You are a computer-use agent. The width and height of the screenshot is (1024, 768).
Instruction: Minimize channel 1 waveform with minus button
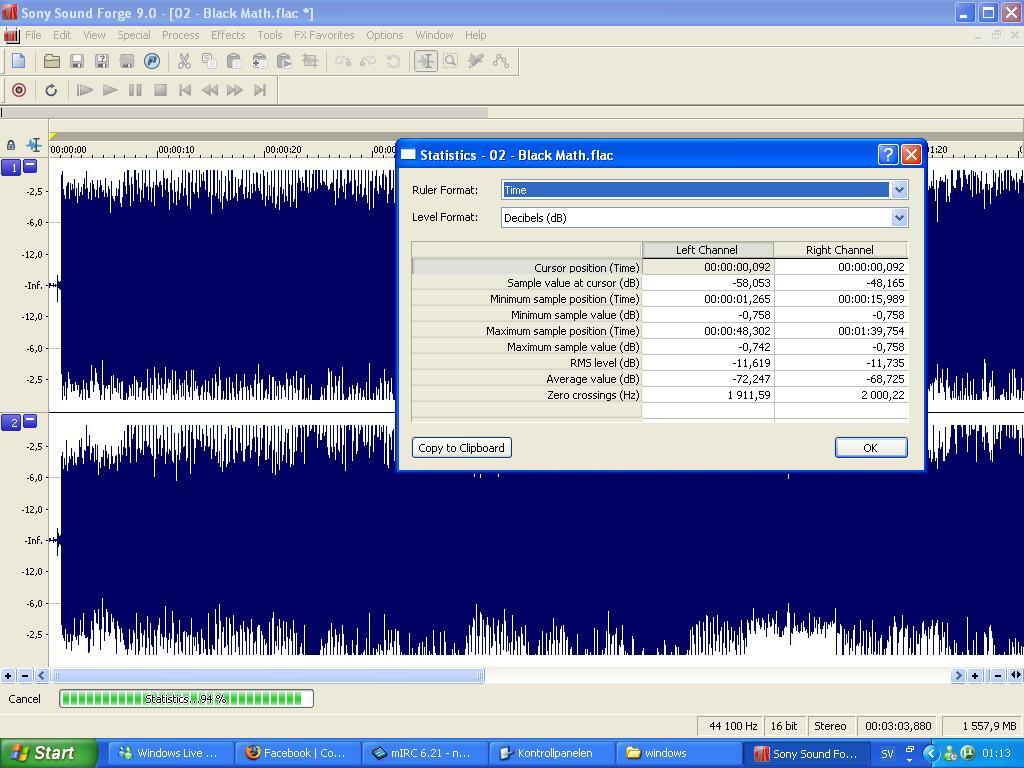pyautogui.click(x=30, y=166)
